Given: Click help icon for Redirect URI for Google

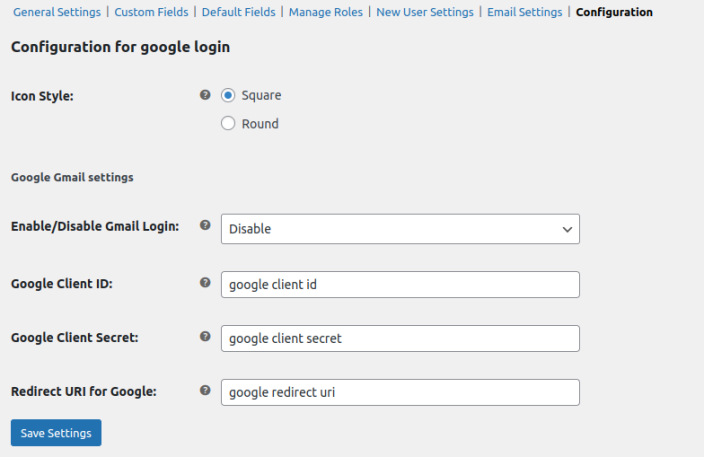Looking at the screenshot, I should coord(205,391).
